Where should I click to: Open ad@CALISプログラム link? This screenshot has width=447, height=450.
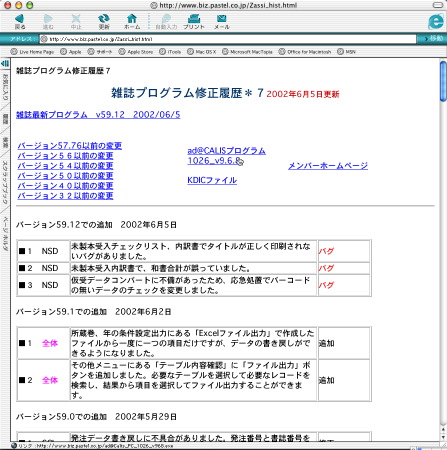[226, 151]
